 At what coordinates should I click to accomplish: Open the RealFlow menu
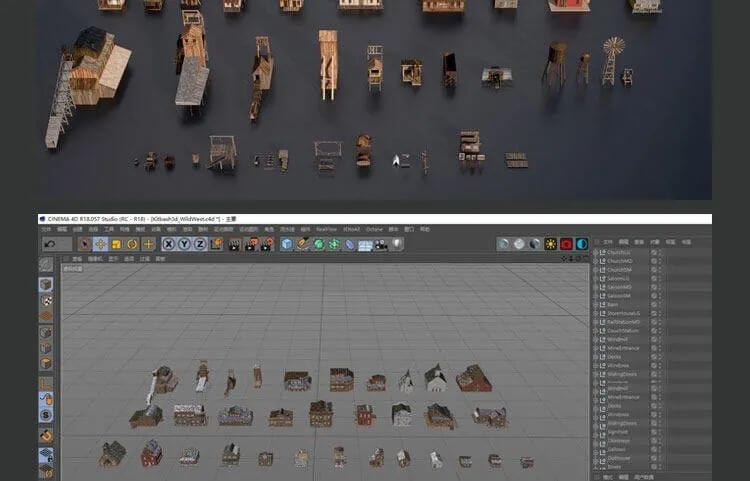pos(326,229)
